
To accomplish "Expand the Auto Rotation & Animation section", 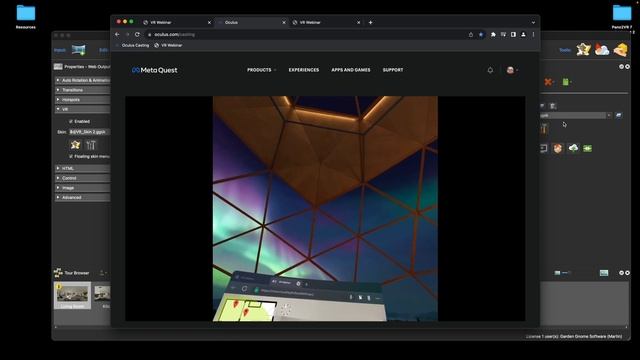I will pyautogui.click(x=83, y=80).
